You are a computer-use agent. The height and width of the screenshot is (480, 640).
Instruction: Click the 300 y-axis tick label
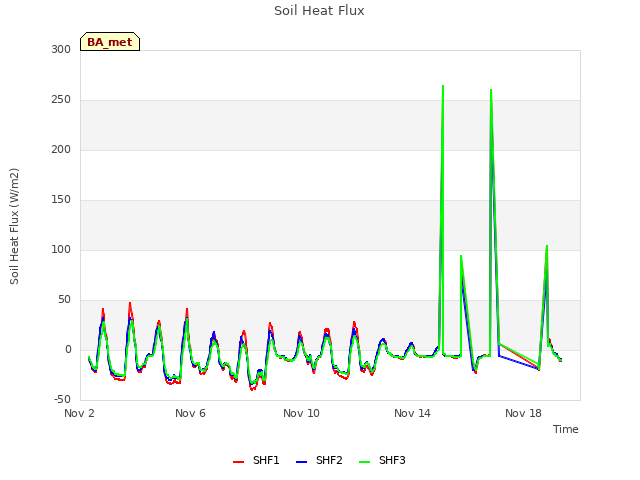point(61,49)
